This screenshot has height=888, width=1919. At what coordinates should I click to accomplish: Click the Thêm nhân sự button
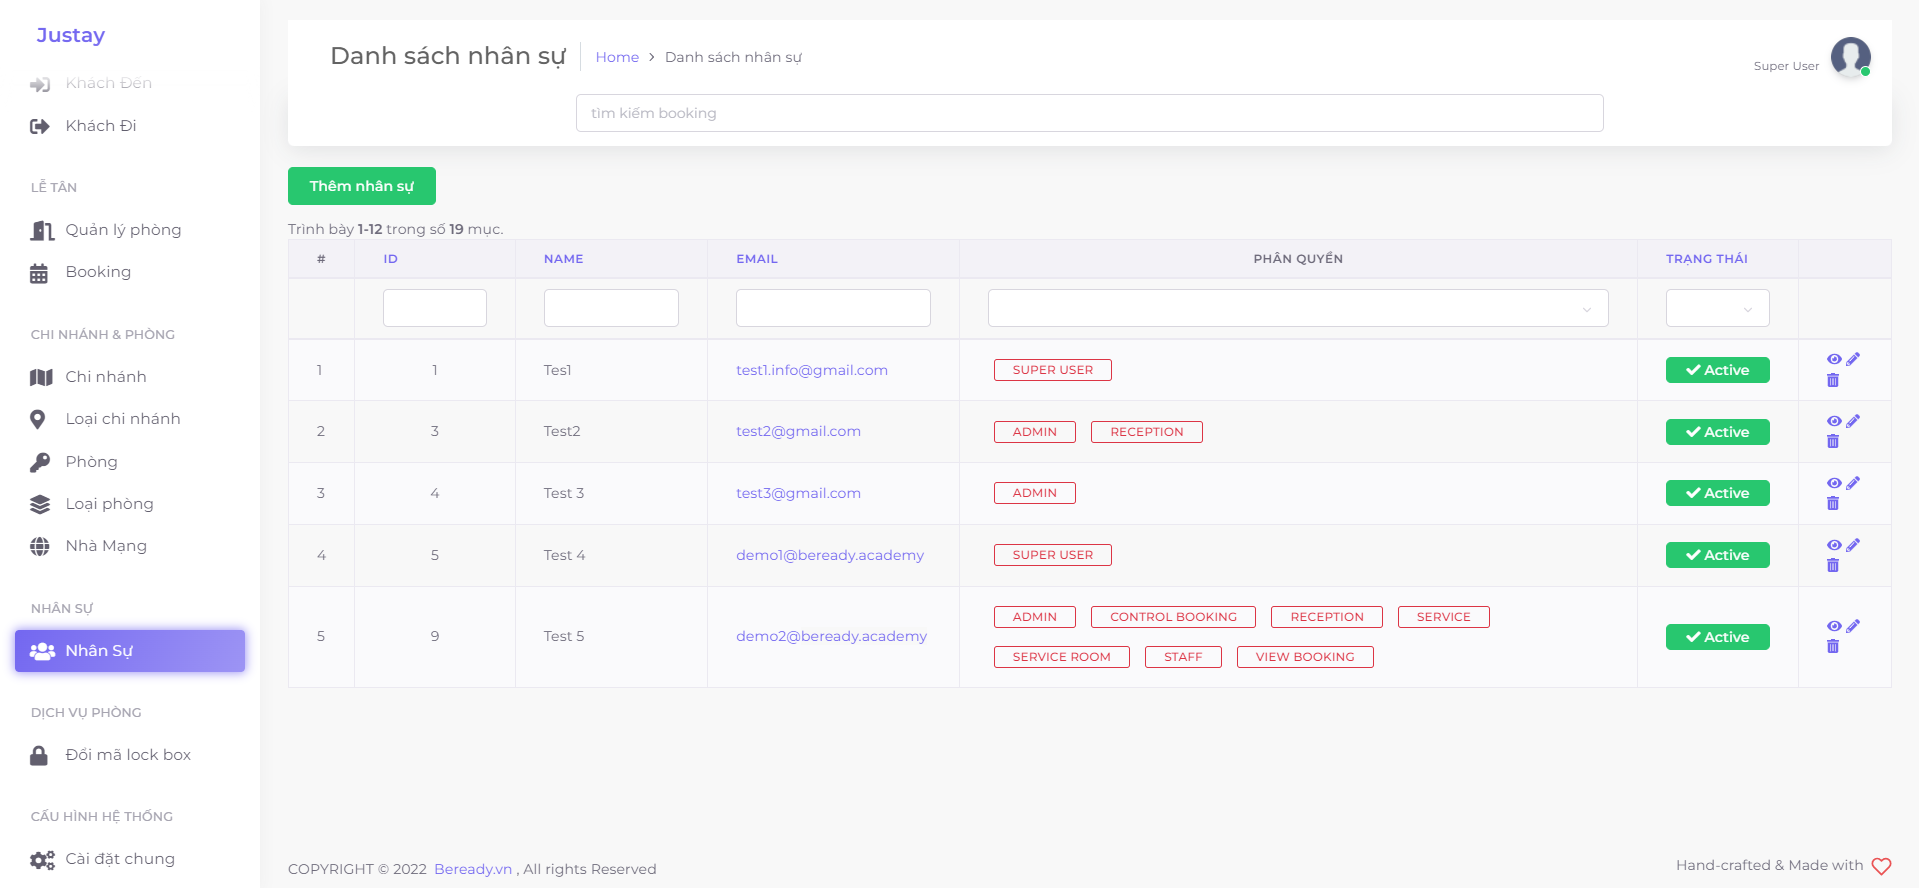pyautogui.click(x=361, y=186)
